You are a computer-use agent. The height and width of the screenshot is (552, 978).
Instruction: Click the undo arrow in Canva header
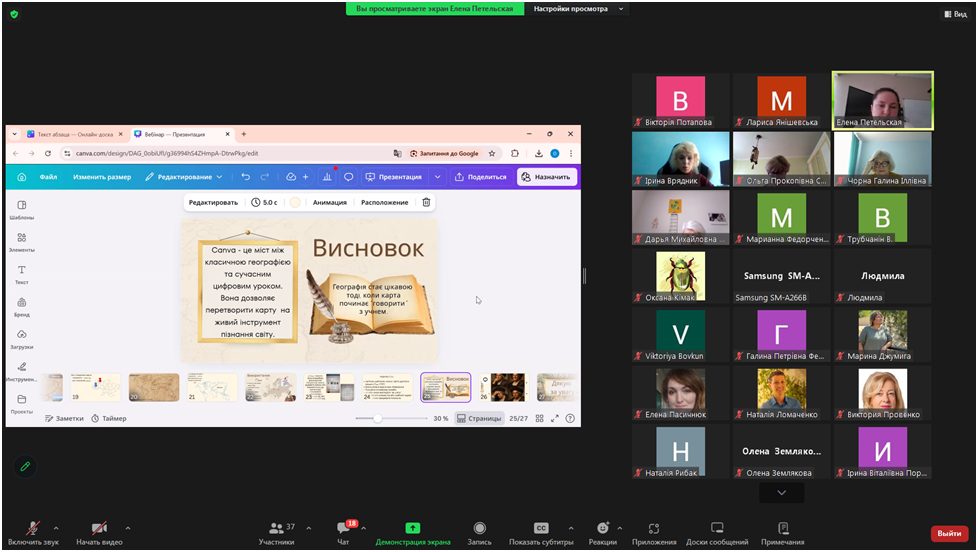coord(245,177)
